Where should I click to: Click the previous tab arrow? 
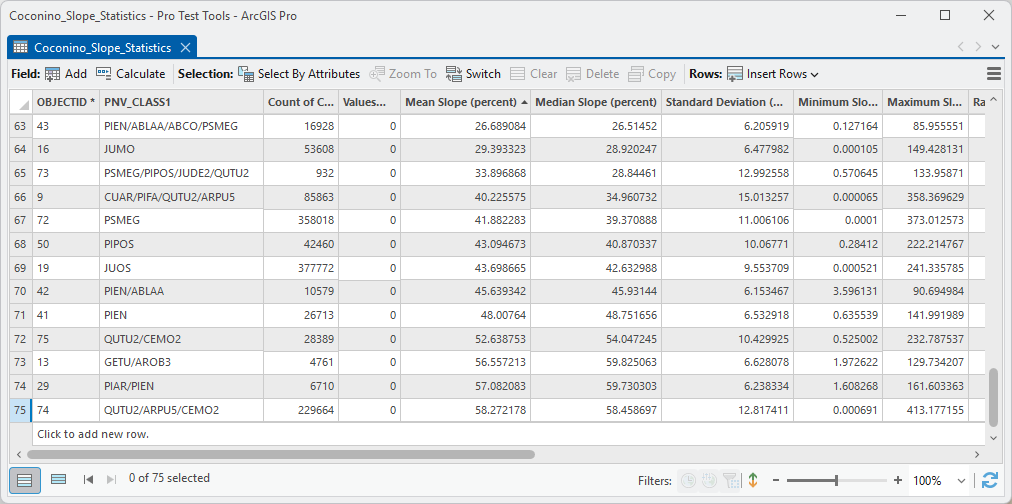(x=961, y=46)
